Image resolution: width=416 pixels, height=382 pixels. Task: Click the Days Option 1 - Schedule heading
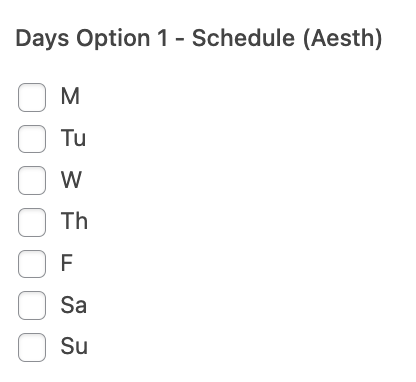pos(199,38)
